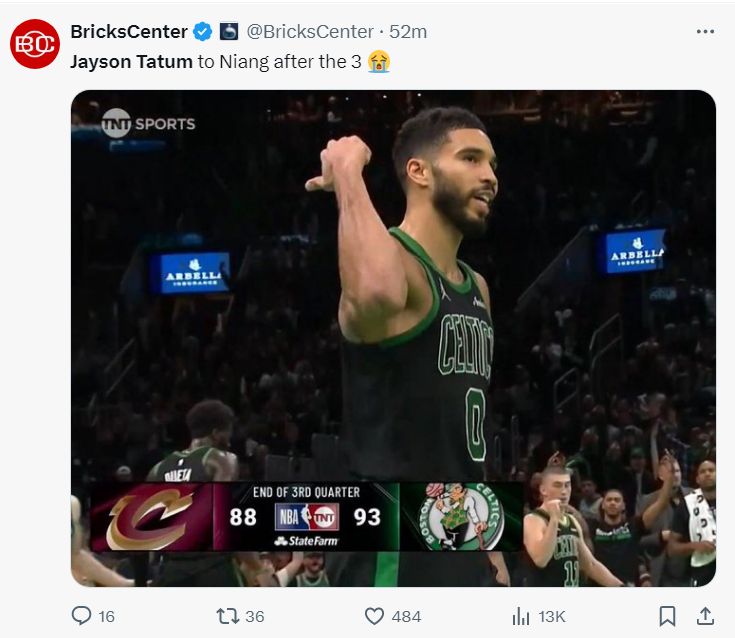
Task: View post analytics via bar chart icon
Action: tap(521, 616)
